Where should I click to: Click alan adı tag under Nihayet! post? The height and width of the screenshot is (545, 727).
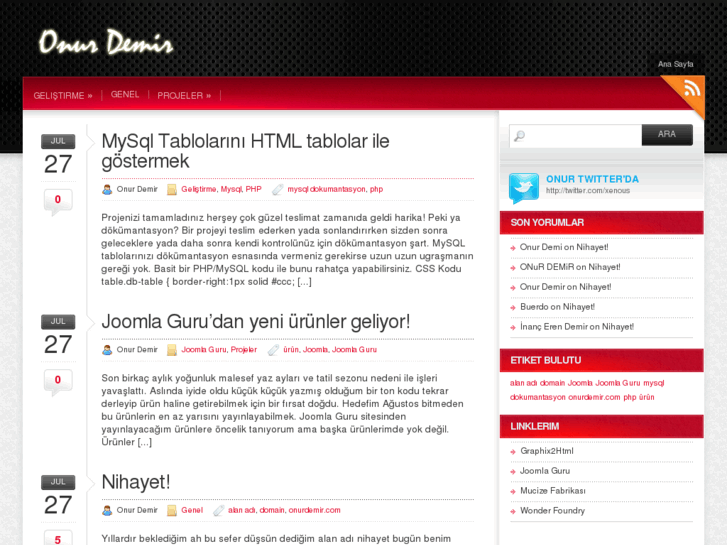click(242, 510)
